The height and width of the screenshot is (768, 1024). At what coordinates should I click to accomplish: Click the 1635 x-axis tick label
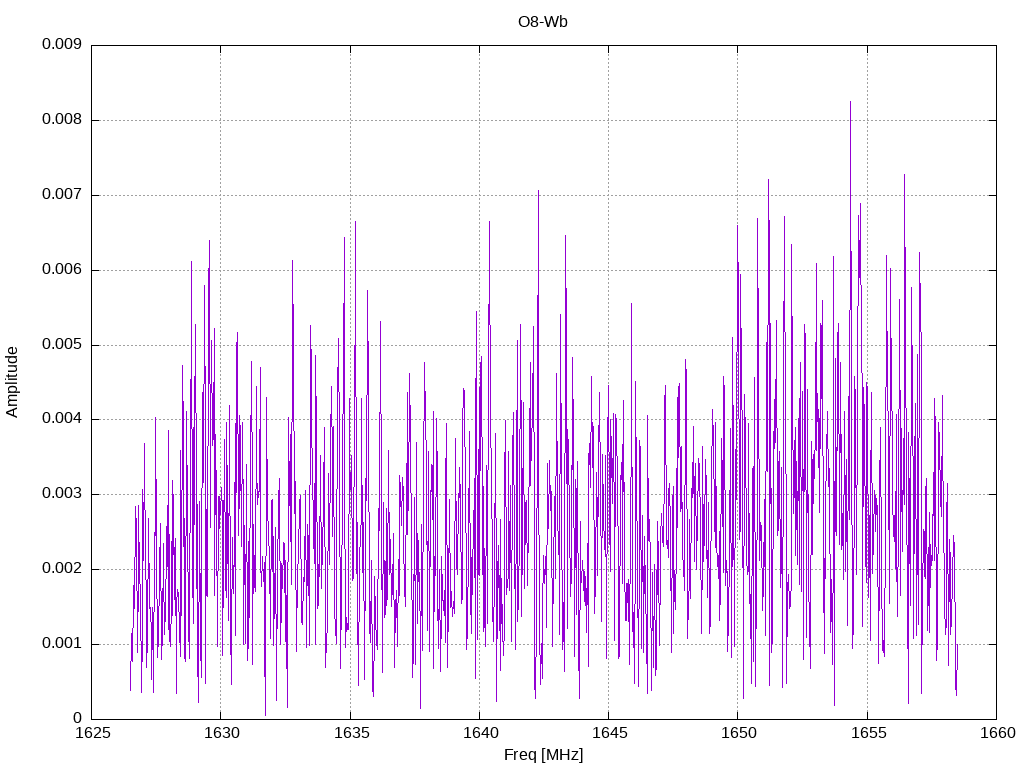coord(350,733)
